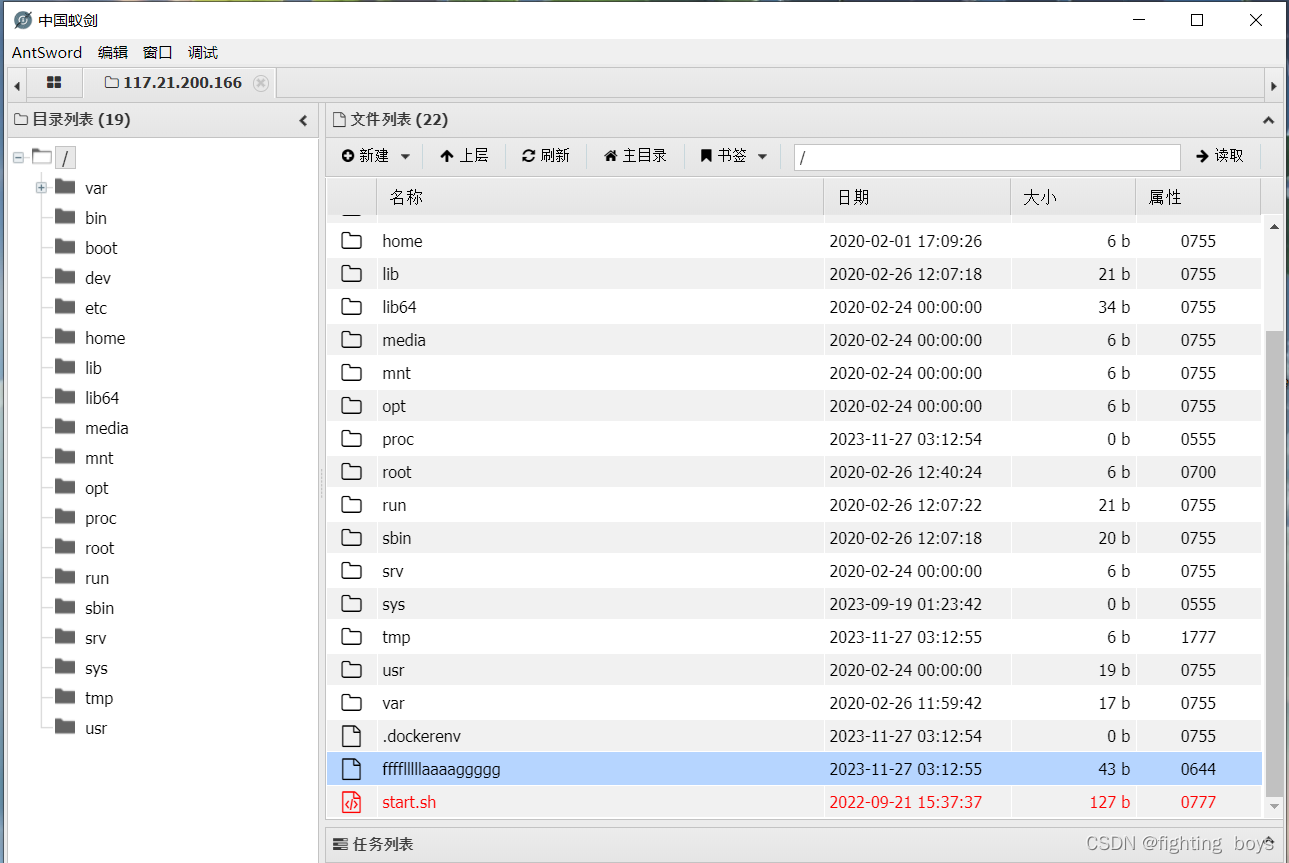
Task: Click the red script icon of start.sh
Action: (x=351, y=801)
